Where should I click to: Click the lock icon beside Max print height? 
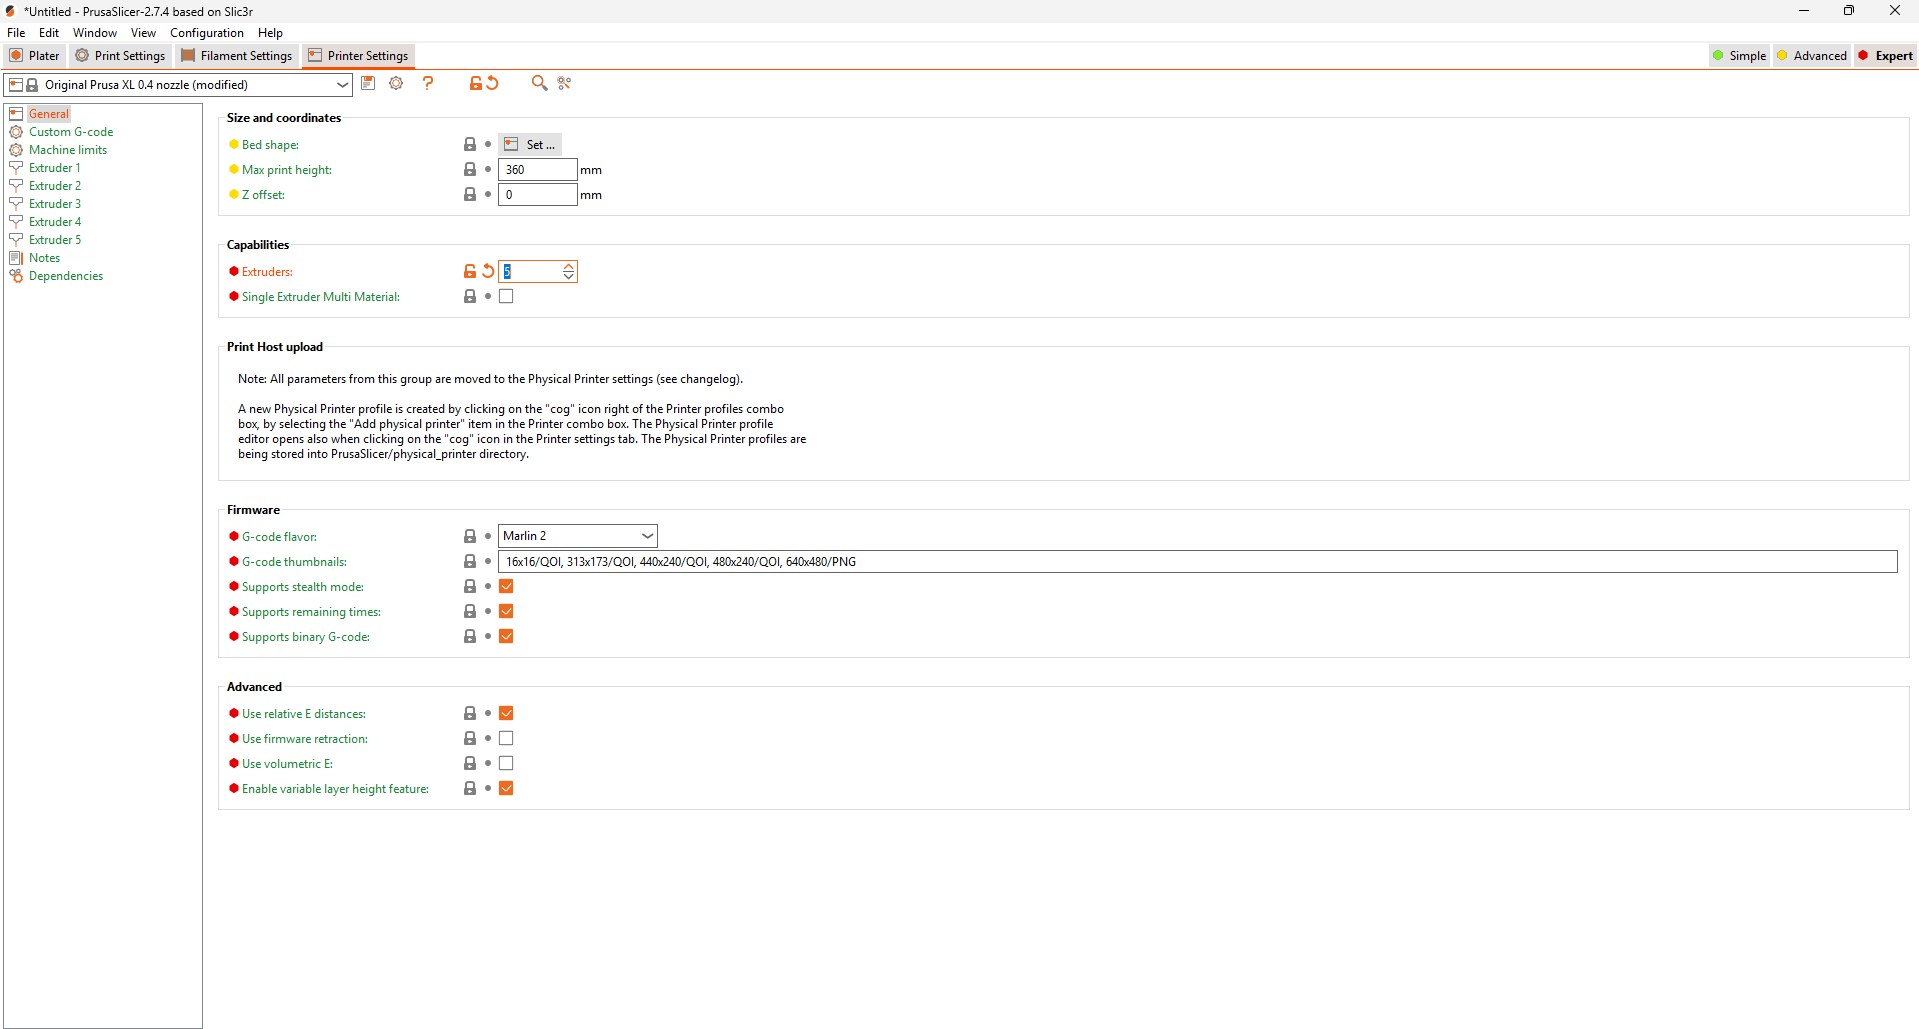470,170
